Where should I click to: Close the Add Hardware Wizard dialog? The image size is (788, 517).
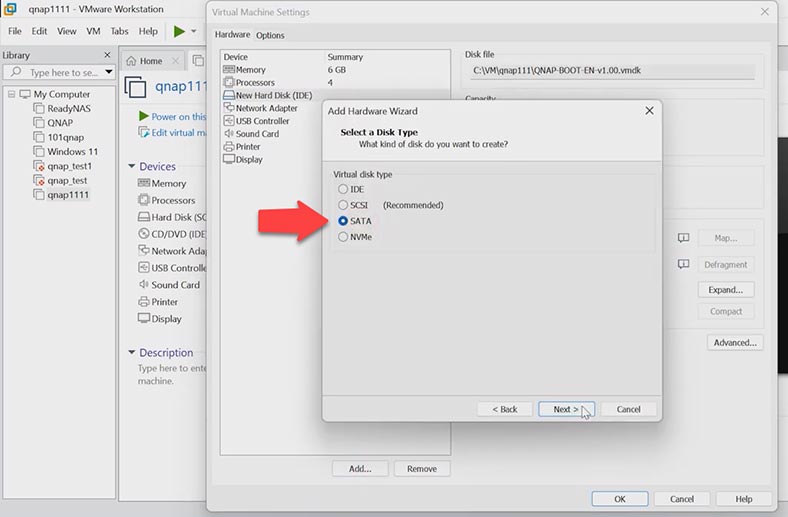click(x=649, y=111)
